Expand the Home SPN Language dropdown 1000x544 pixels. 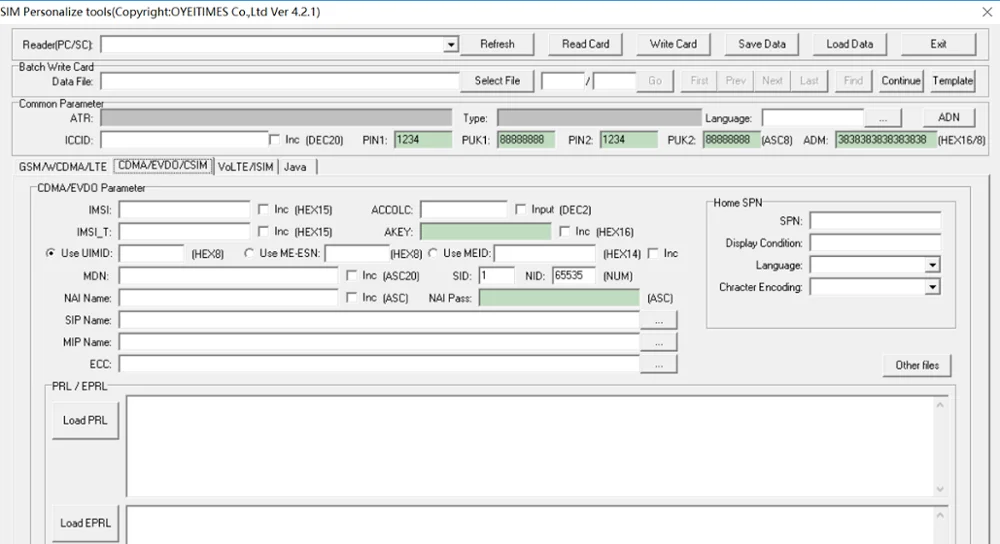pos(932,265)
